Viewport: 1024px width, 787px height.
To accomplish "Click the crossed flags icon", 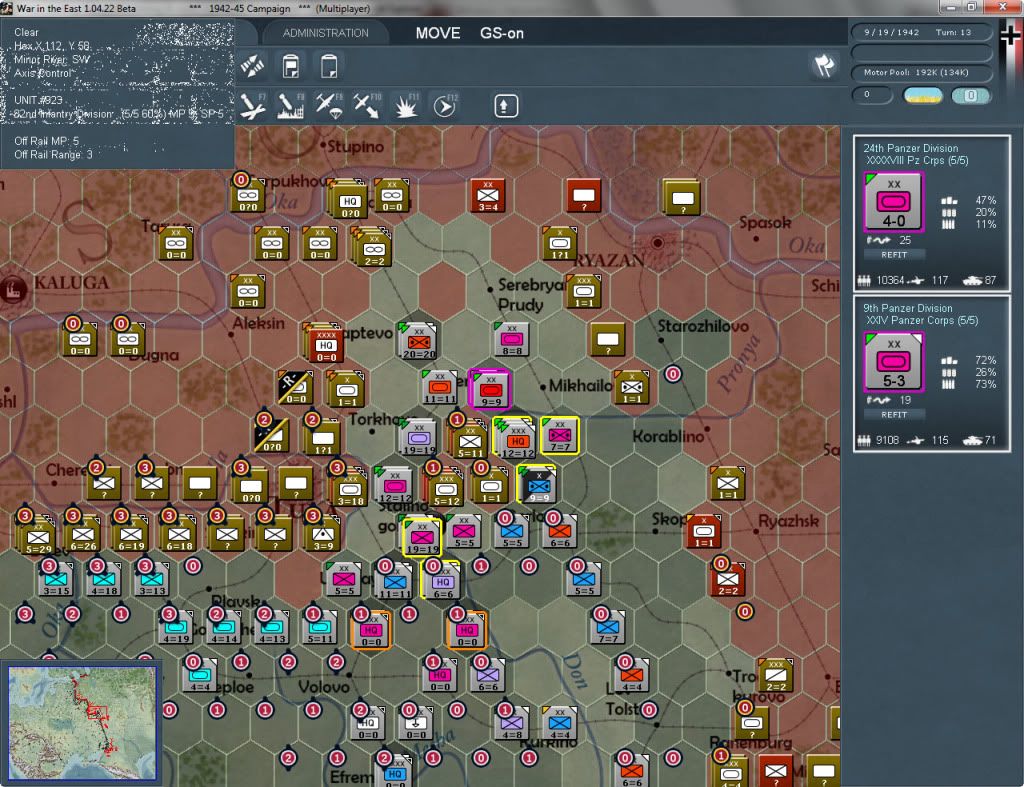I will [x=824, y=65].
